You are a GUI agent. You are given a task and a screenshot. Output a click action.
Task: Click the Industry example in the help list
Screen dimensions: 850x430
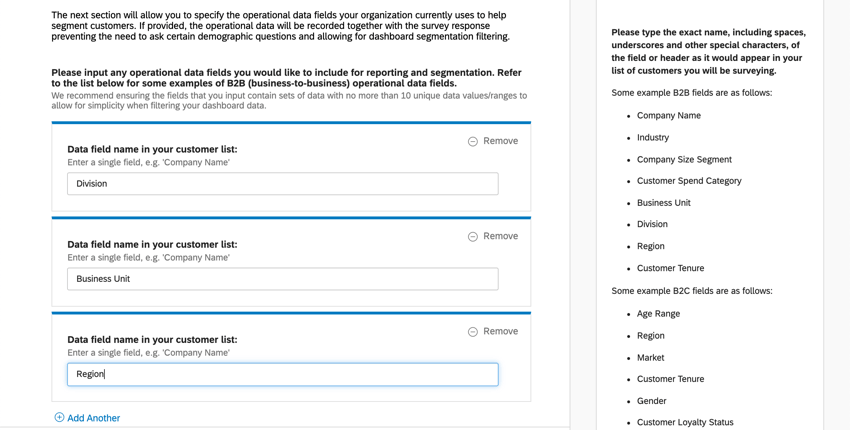pyautogui.click(x=653, y=138)
